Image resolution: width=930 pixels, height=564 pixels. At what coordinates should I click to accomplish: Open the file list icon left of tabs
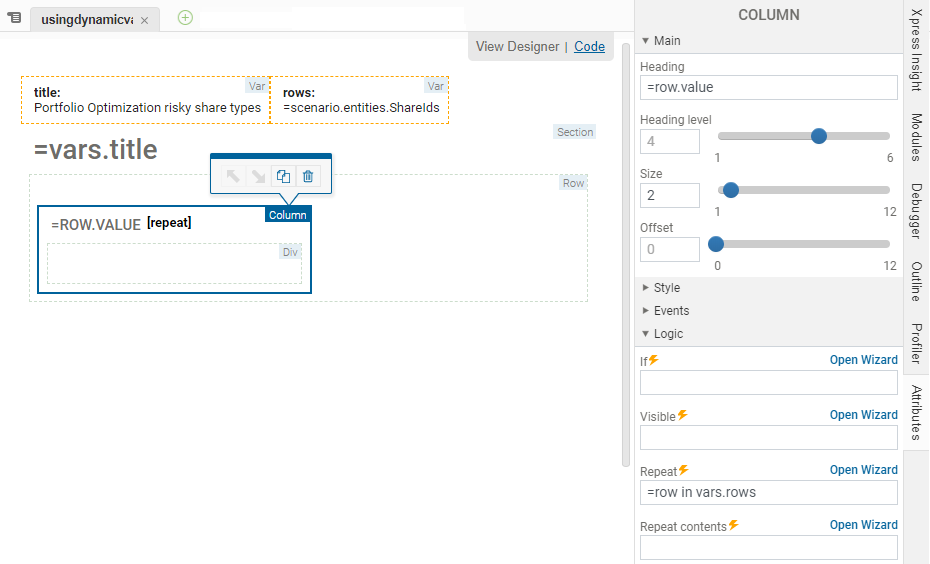(x=14, y=18)
